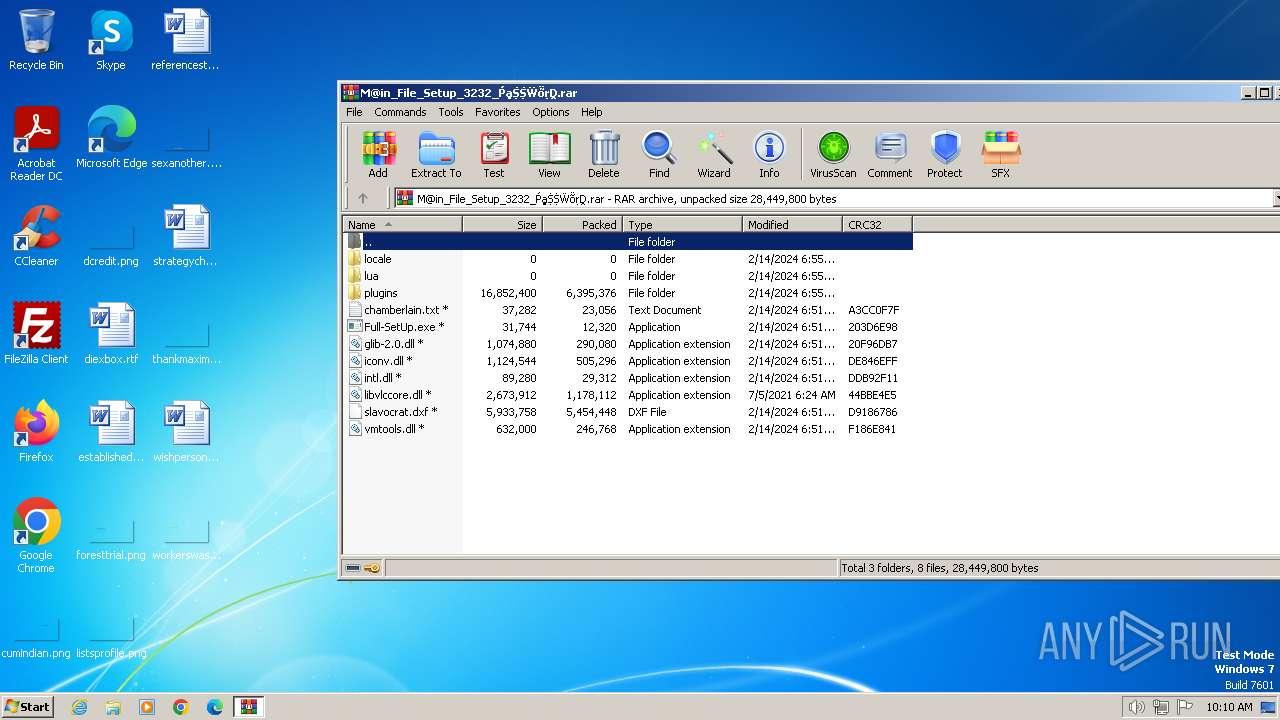
Task: Click the volume speaker tray icon
Action: point(1136,707)
